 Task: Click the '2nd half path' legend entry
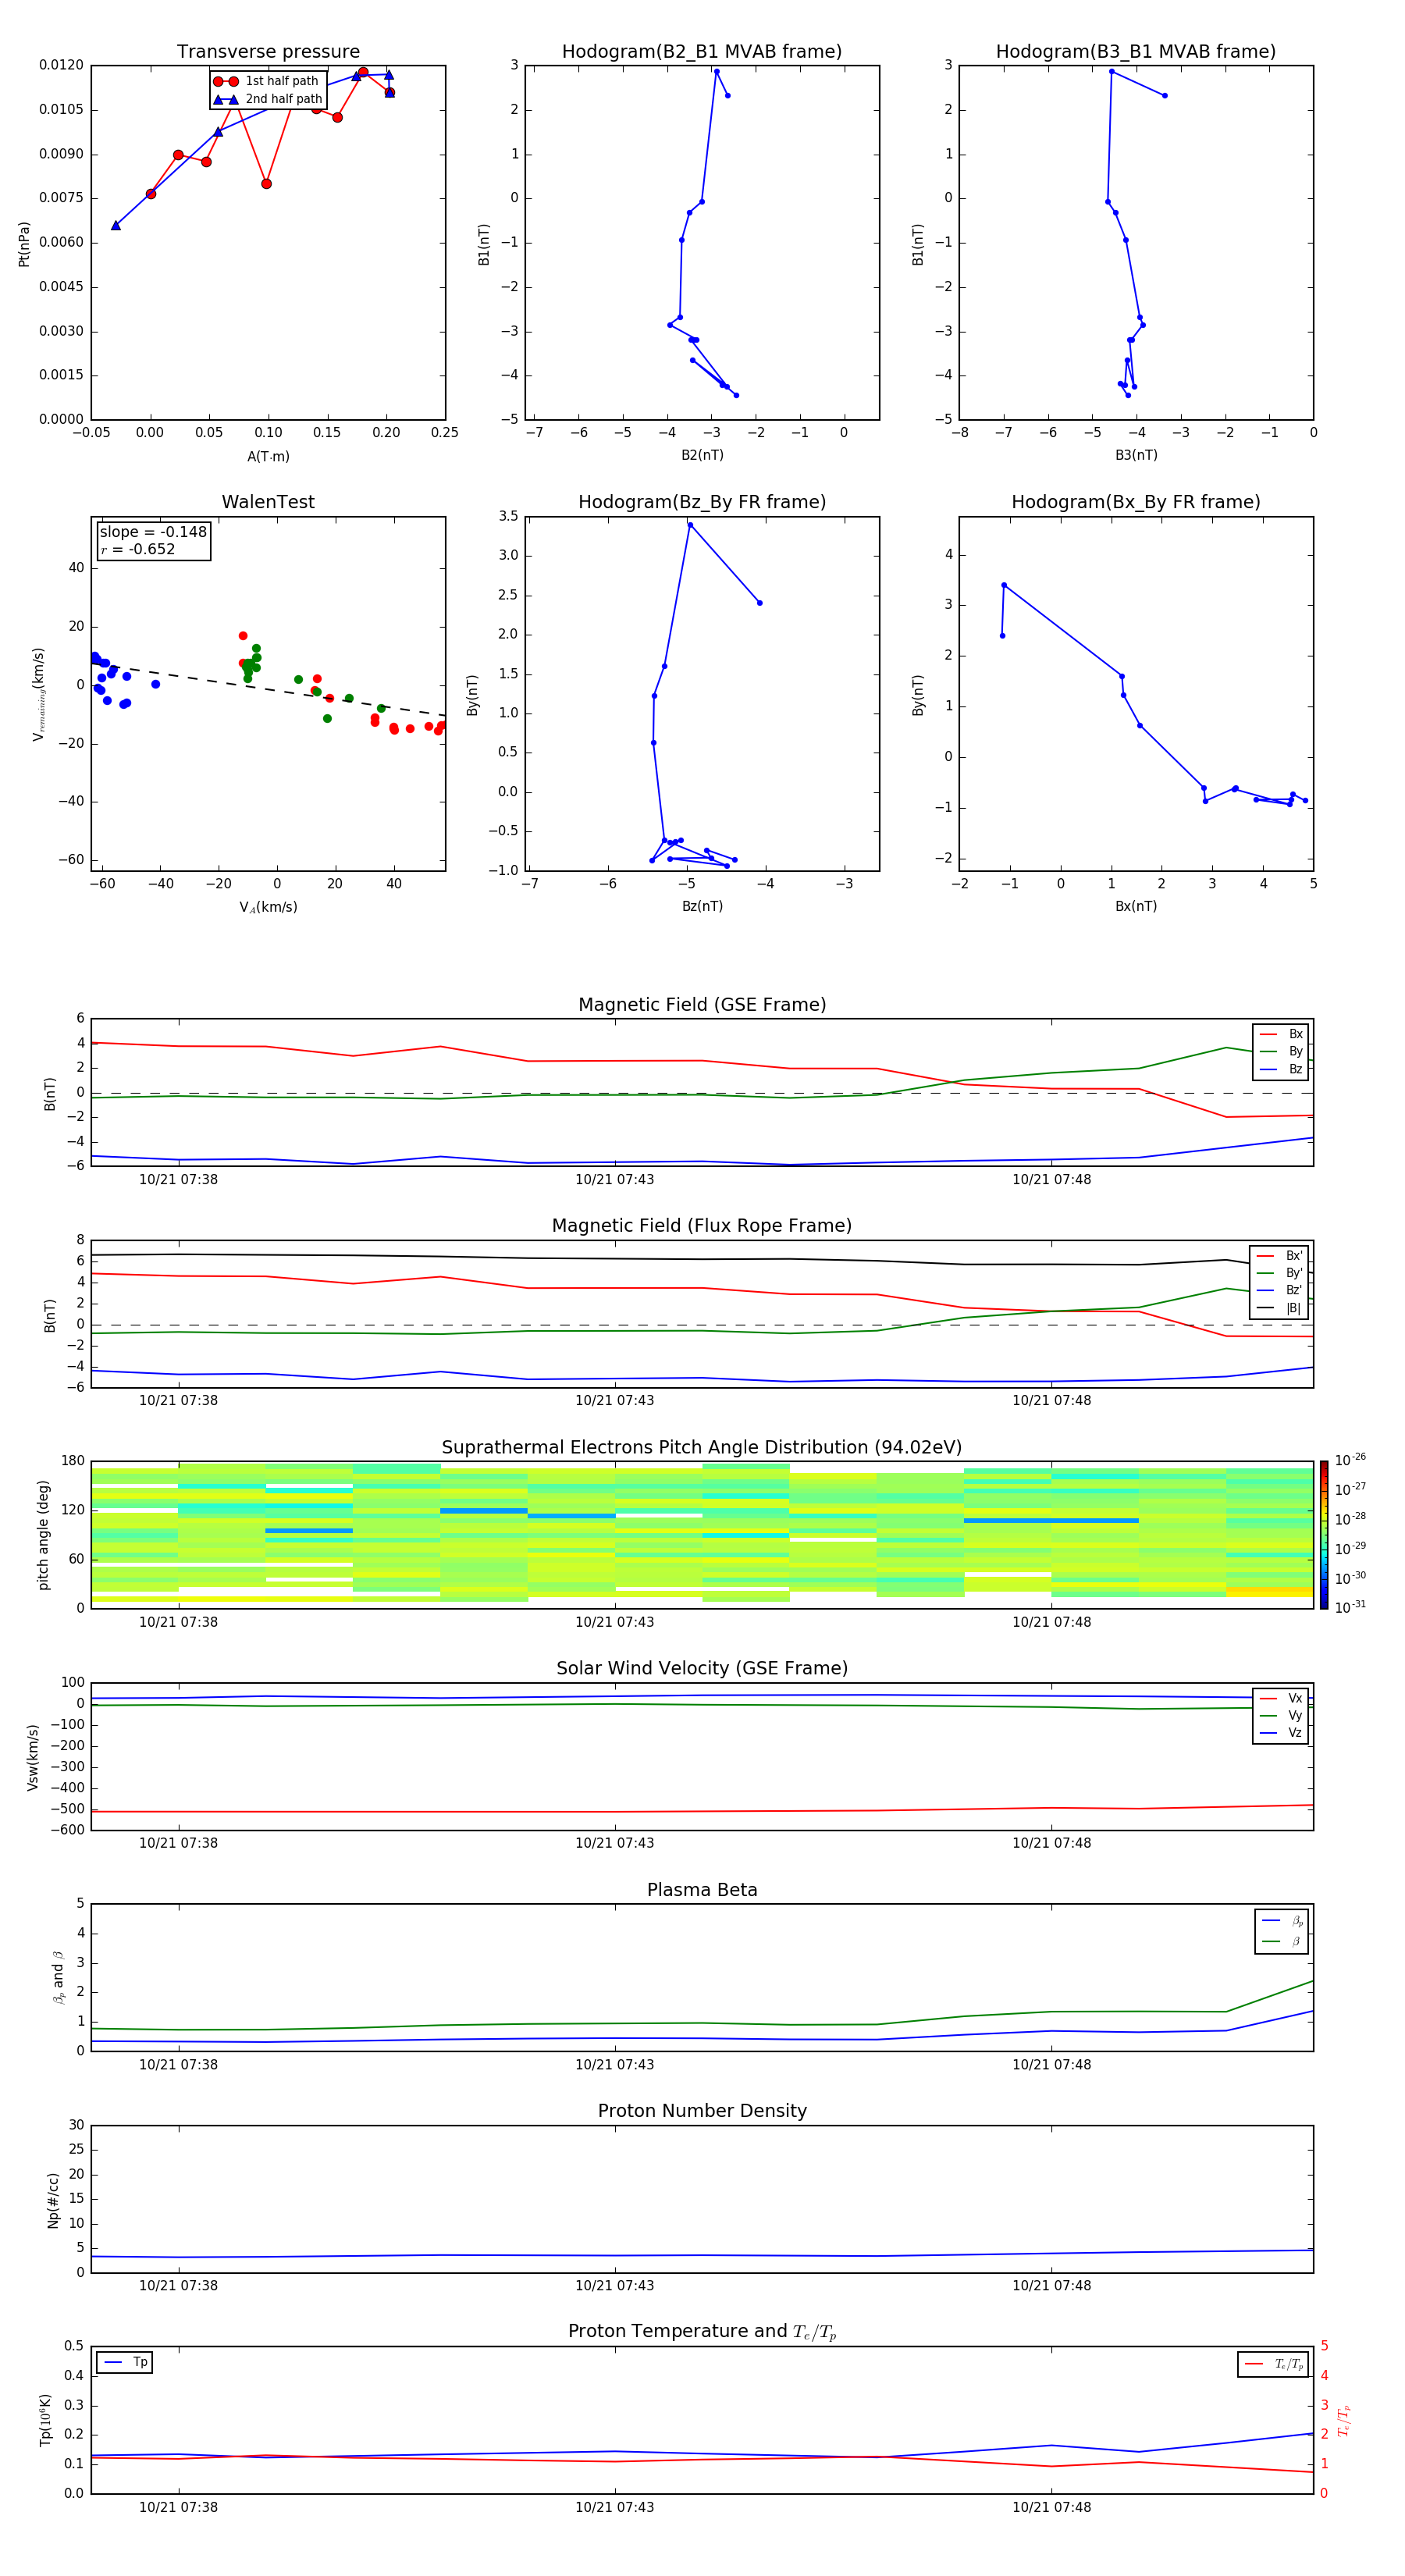coord(268,99)
